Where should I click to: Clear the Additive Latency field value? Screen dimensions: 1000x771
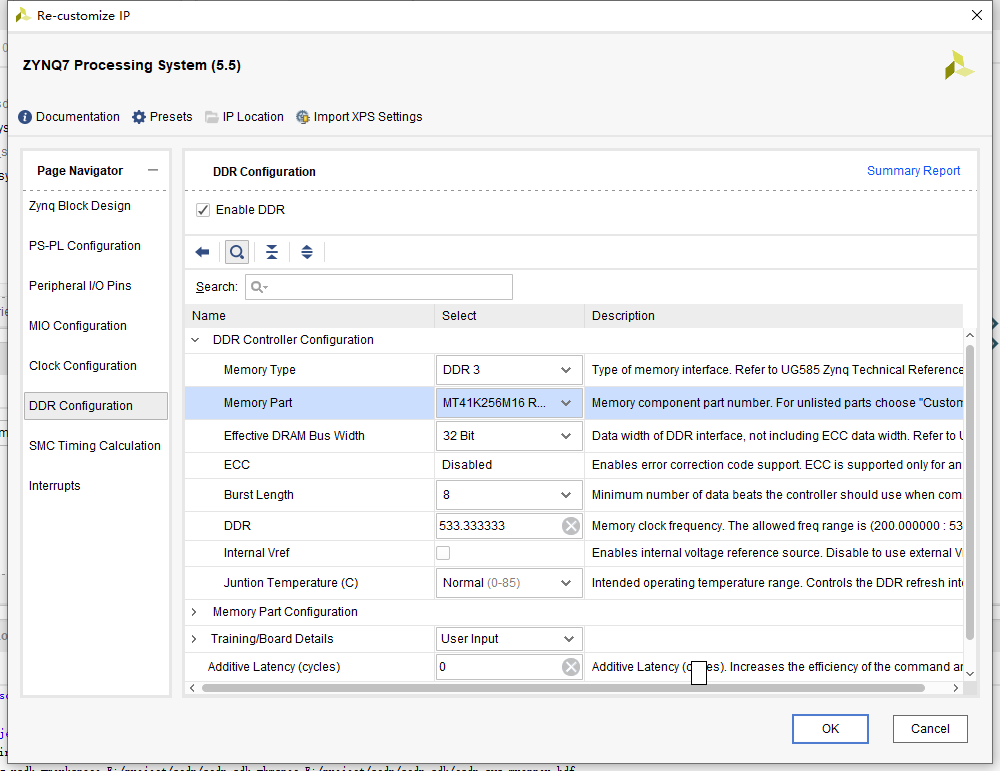pyautogui.click(x=571, y=666)
